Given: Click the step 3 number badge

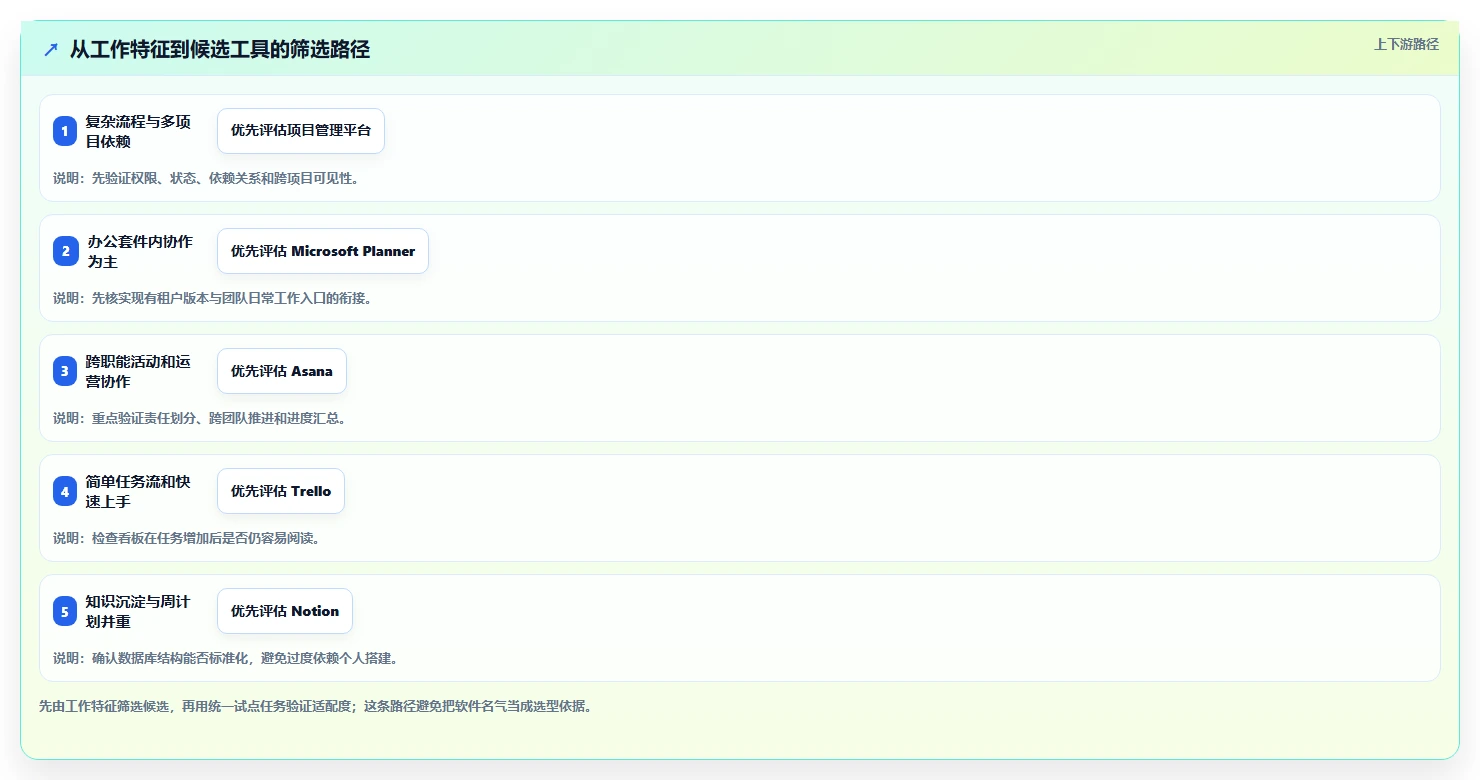Looking at the screenshot, I should 65,371.
